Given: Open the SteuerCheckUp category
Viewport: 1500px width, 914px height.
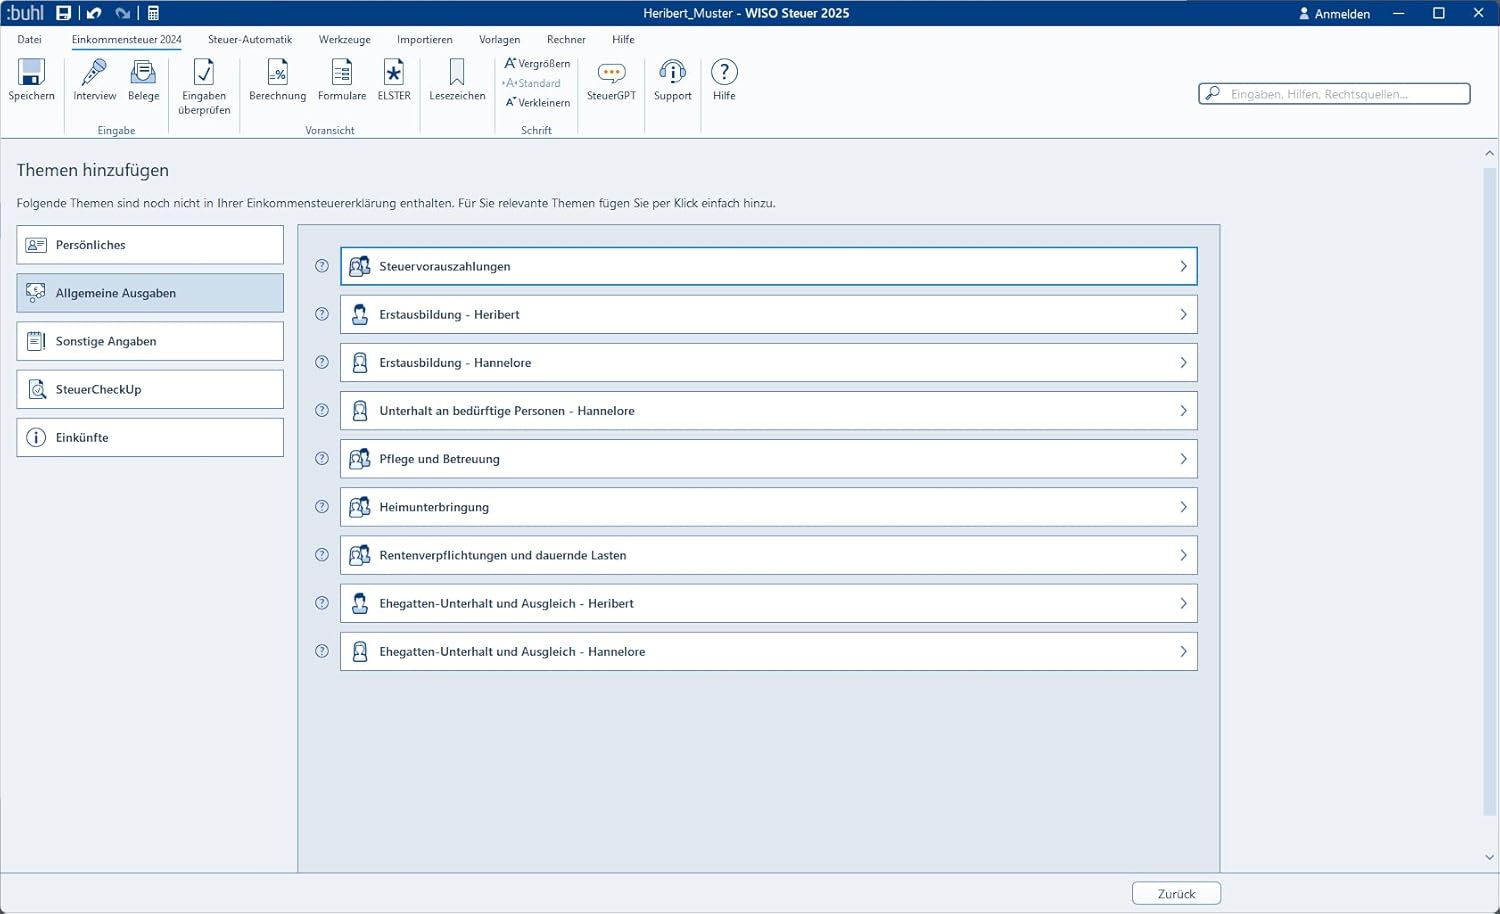Looking at the screenshot, I should (x=150, y=389).
